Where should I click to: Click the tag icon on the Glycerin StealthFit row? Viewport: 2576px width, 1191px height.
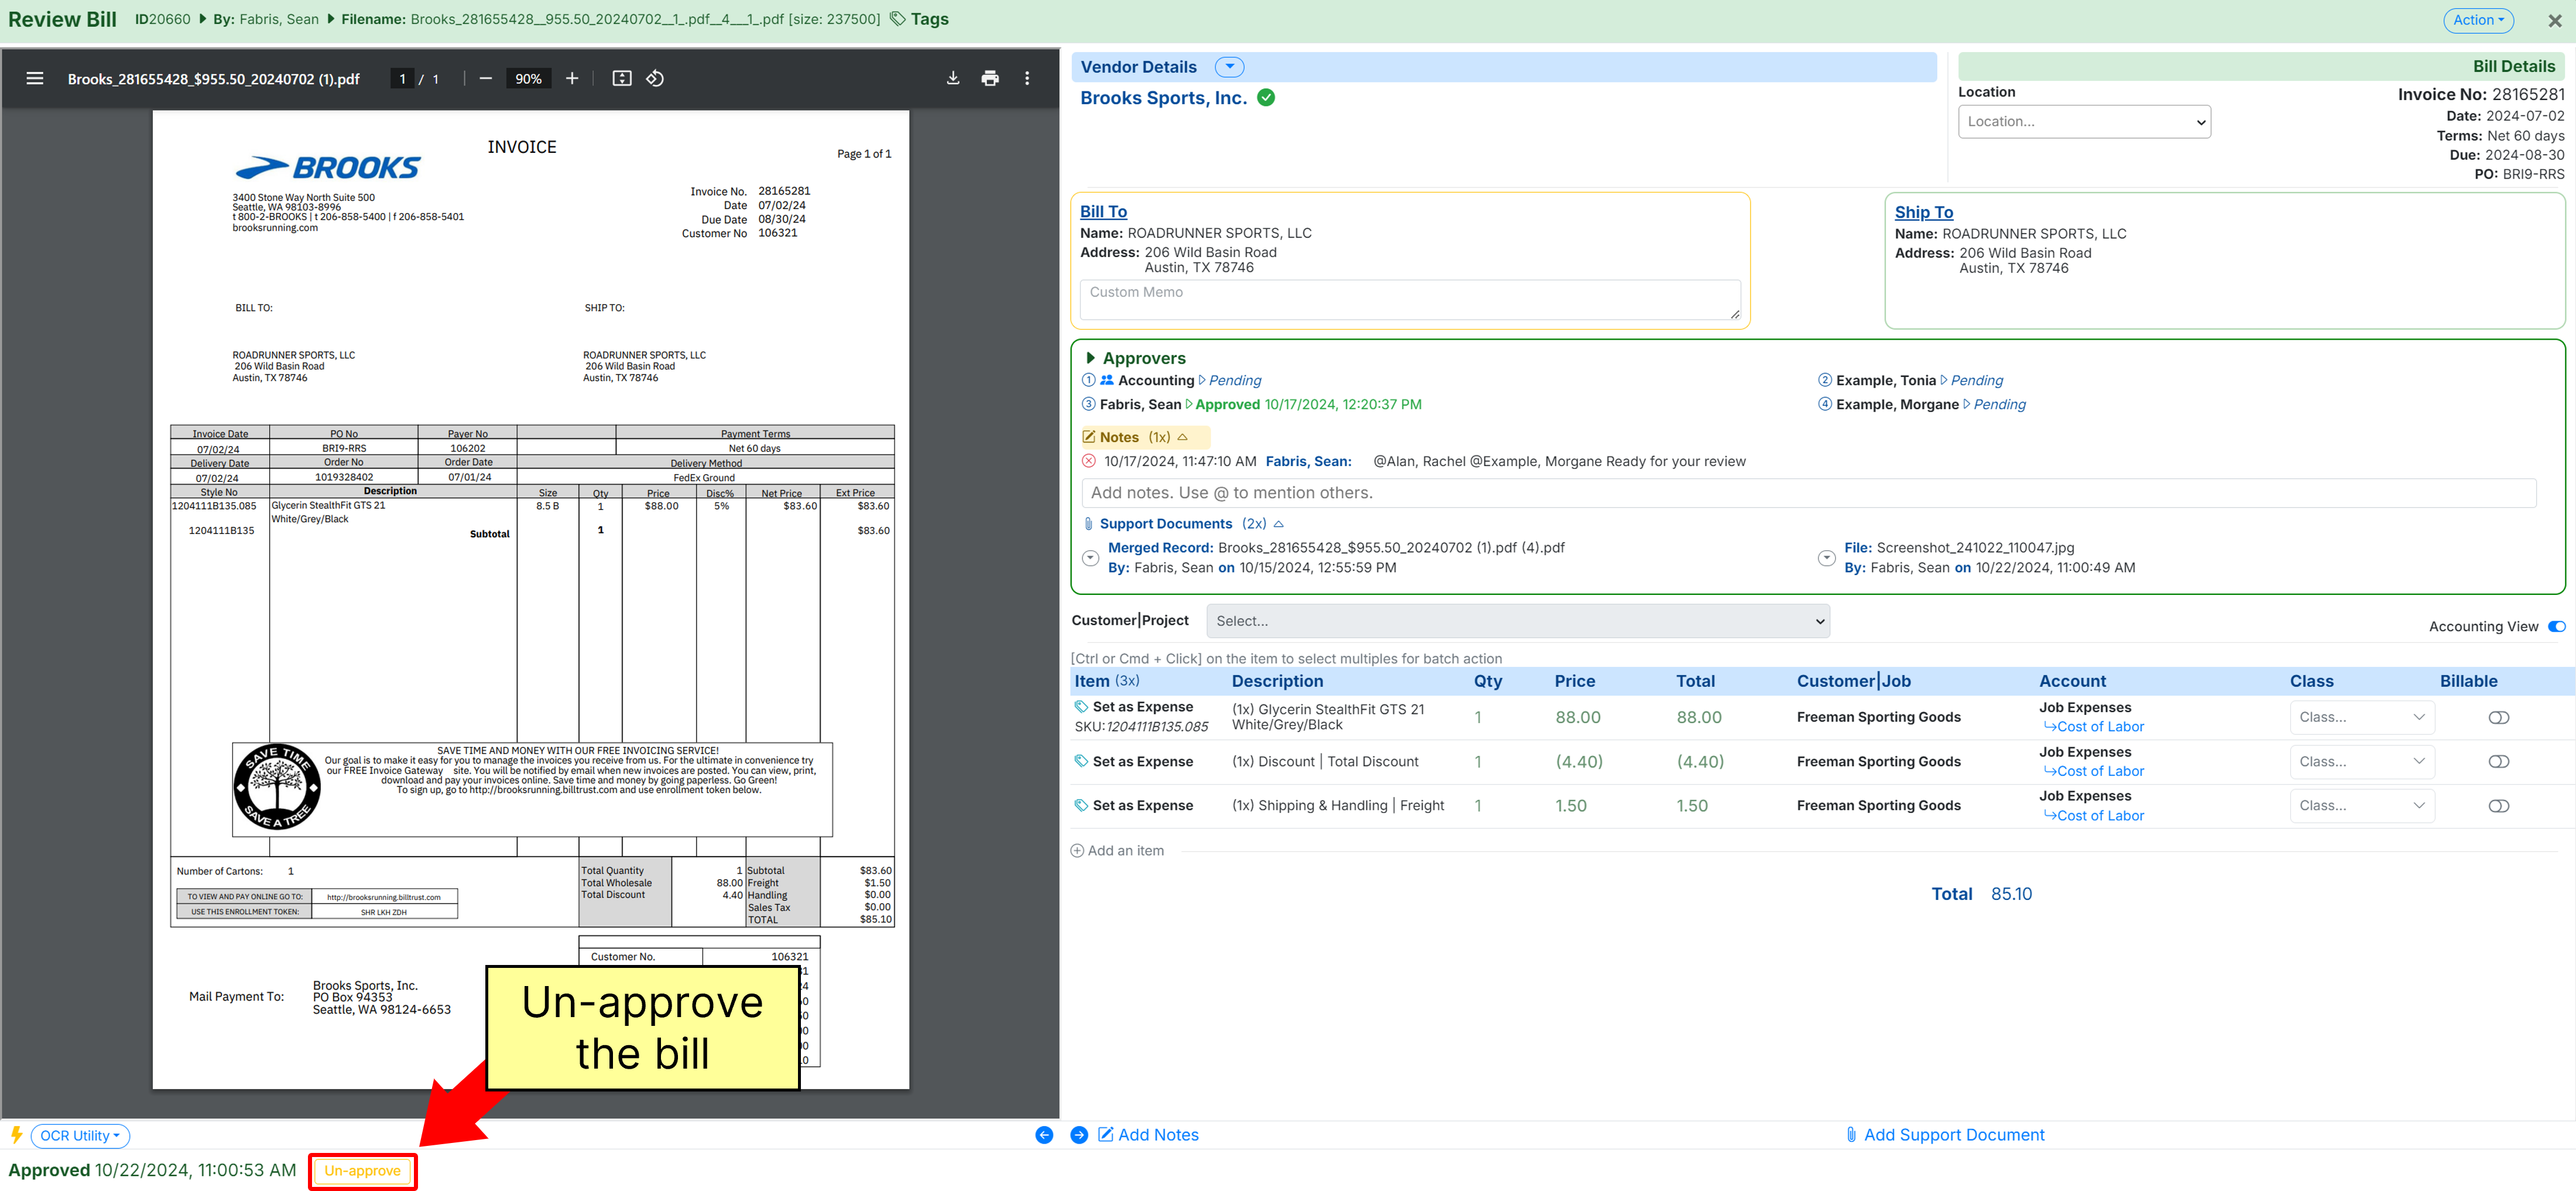(1081, 706)
